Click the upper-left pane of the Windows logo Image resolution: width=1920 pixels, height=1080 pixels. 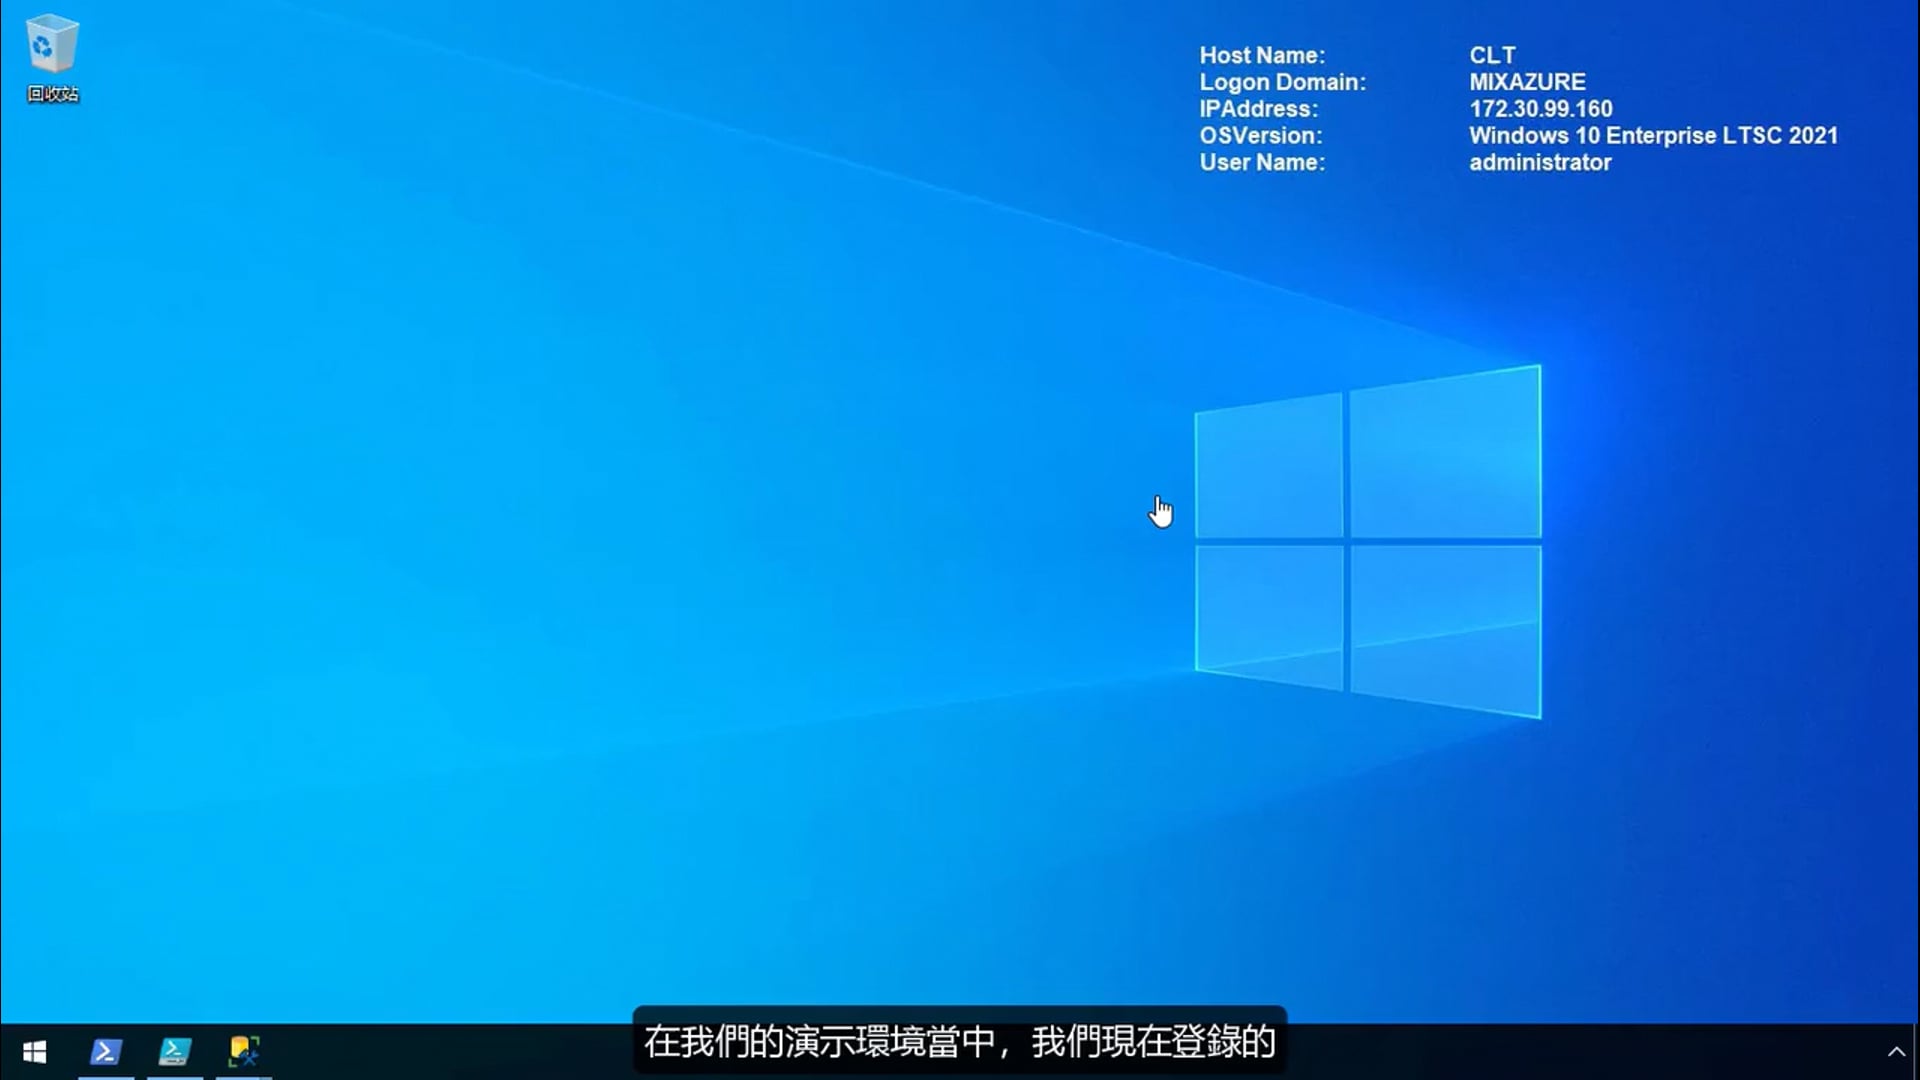tap(1267, 460)
